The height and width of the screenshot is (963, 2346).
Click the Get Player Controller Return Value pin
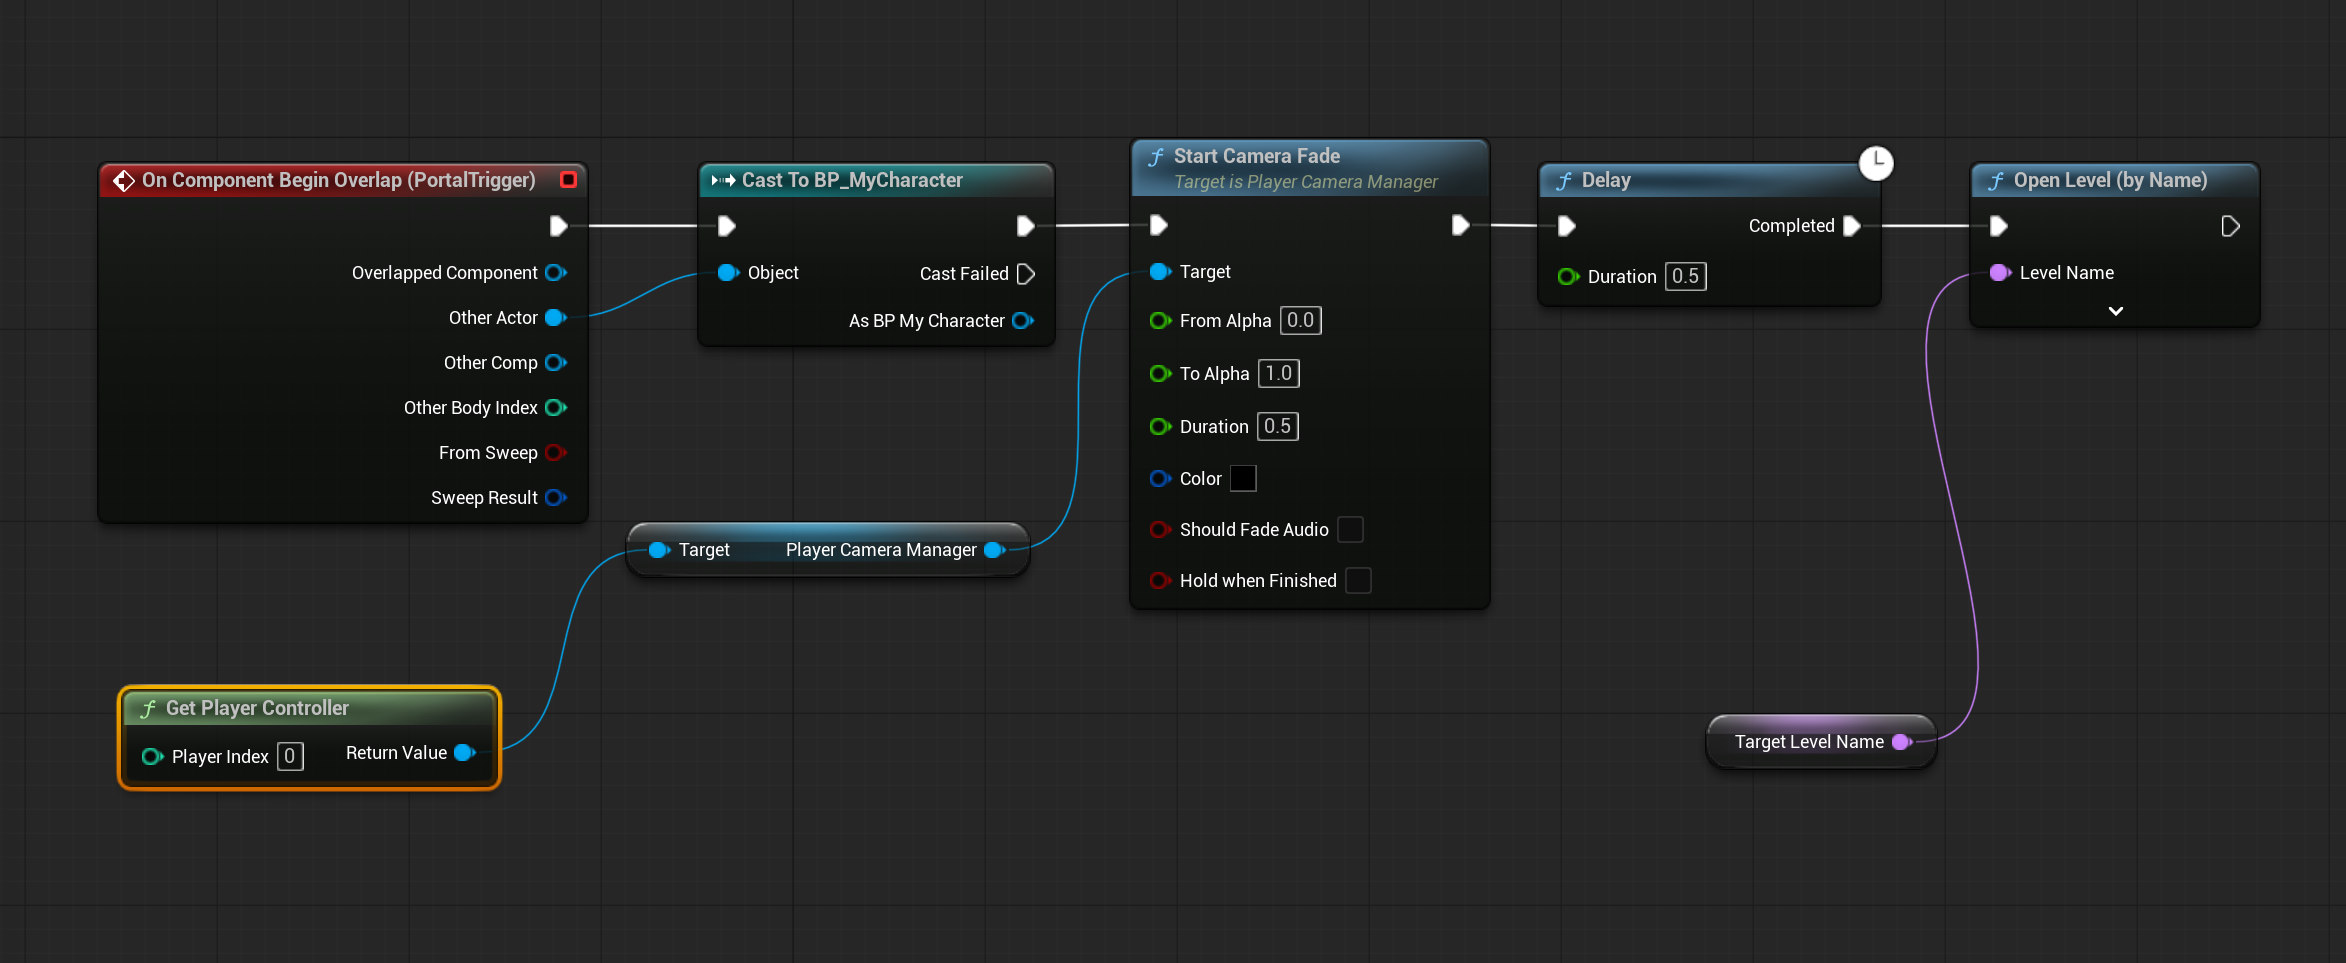(x=465, y=753)
